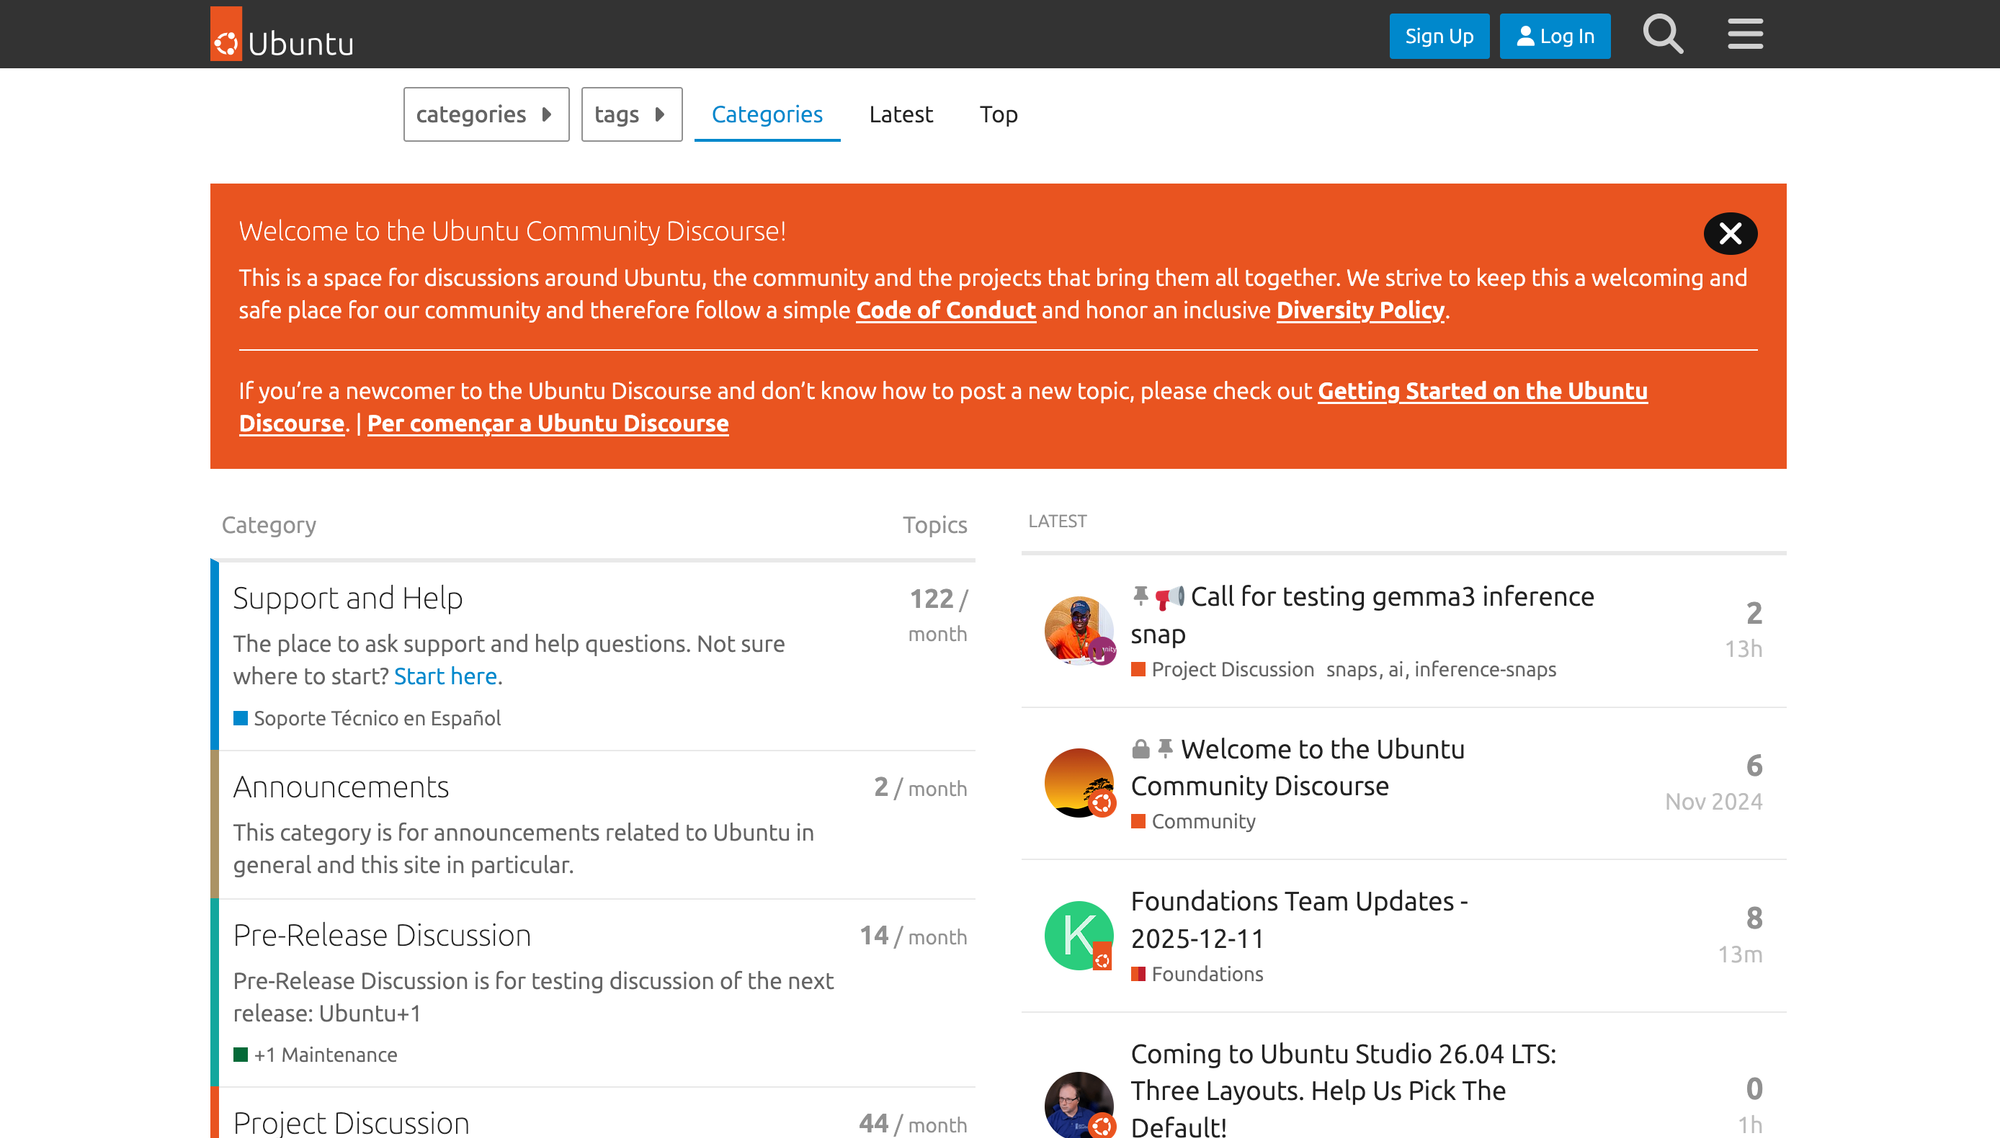Click the Sign Up button

click(x=1438, y=36)
